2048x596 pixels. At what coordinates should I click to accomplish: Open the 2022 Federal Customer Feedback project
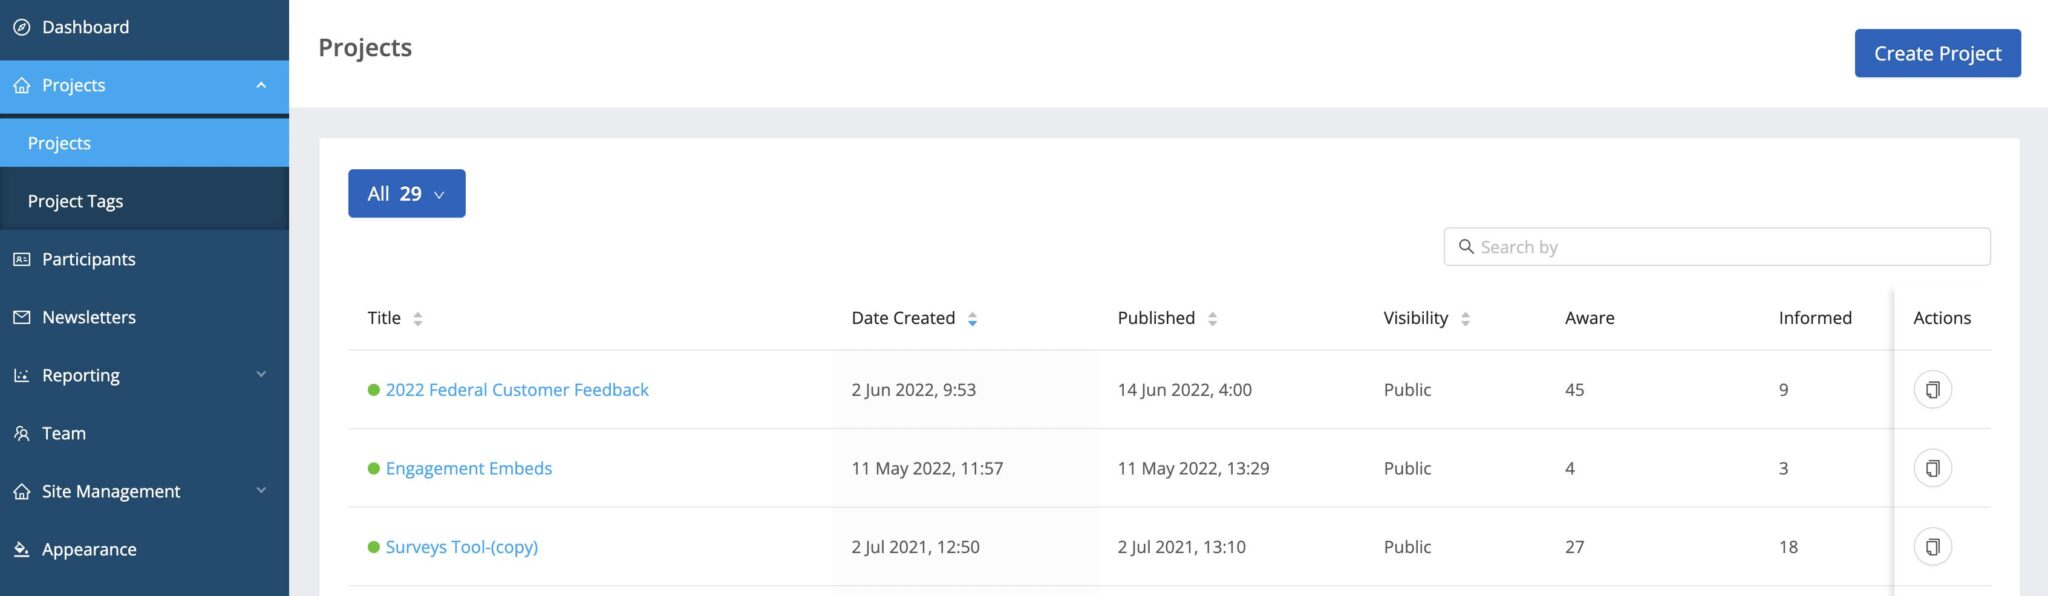pos(516,389)
